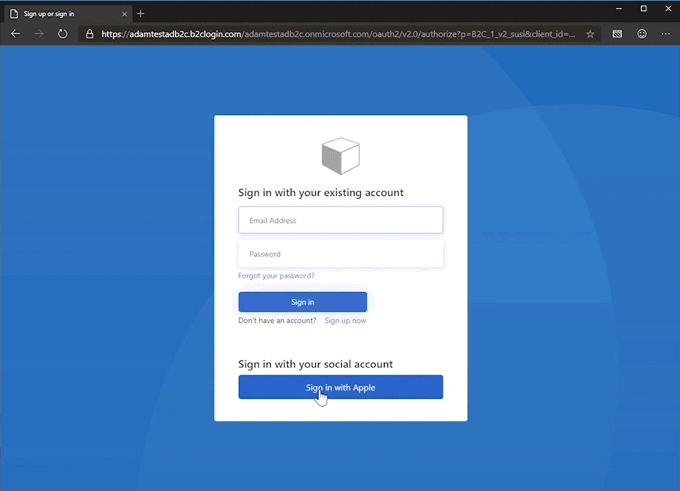The width and height of the screenshot is (680, 491).
Task: Focus the Email Address field
Action: tap(341, 220)
